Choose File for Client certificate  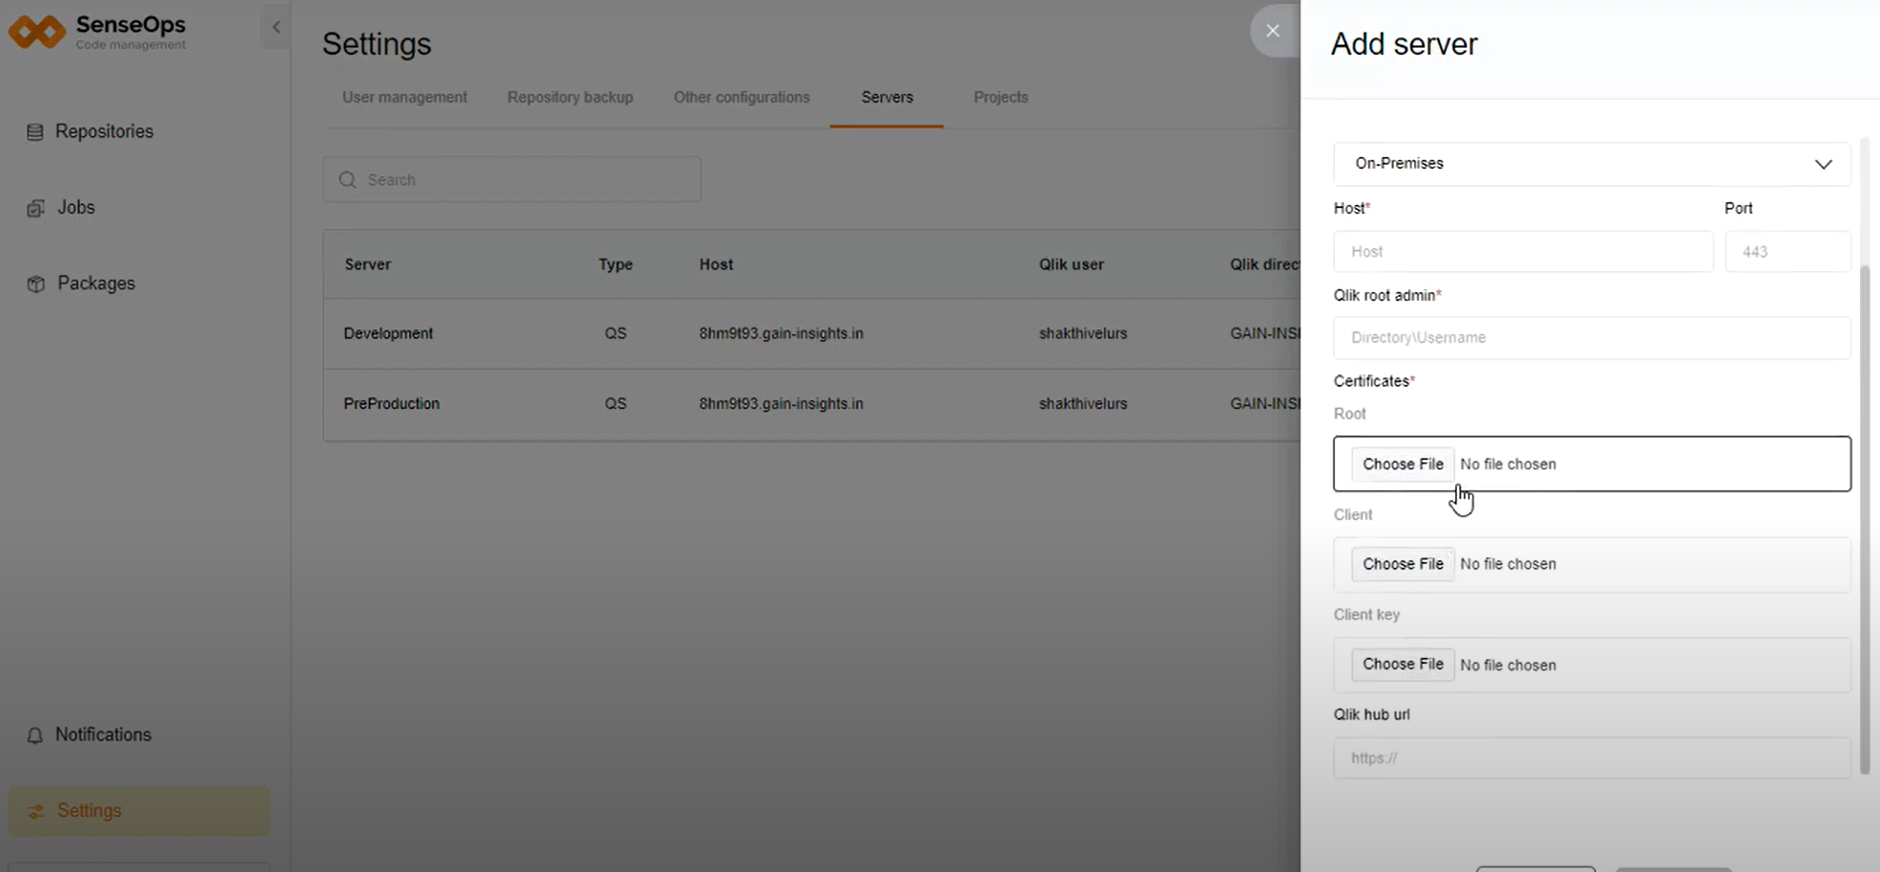click(1403, 564)
